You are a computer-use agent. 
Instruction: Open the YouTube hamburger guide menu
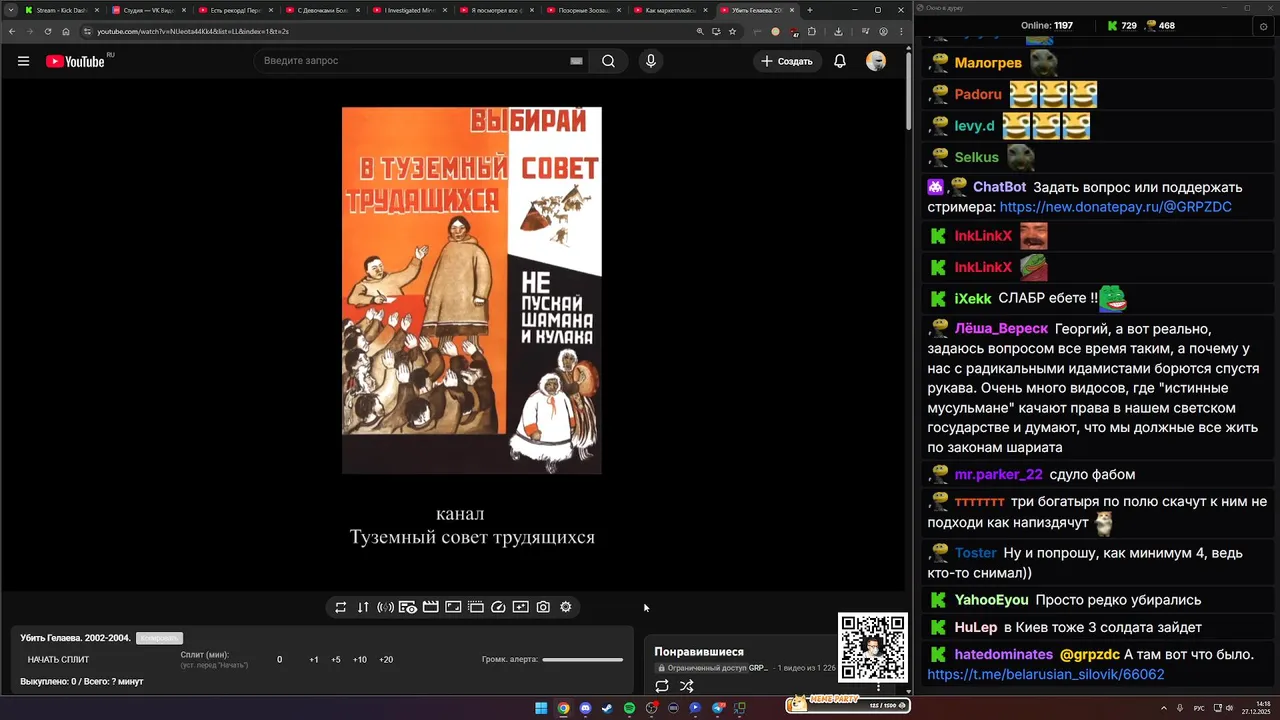tap(23, 61)
